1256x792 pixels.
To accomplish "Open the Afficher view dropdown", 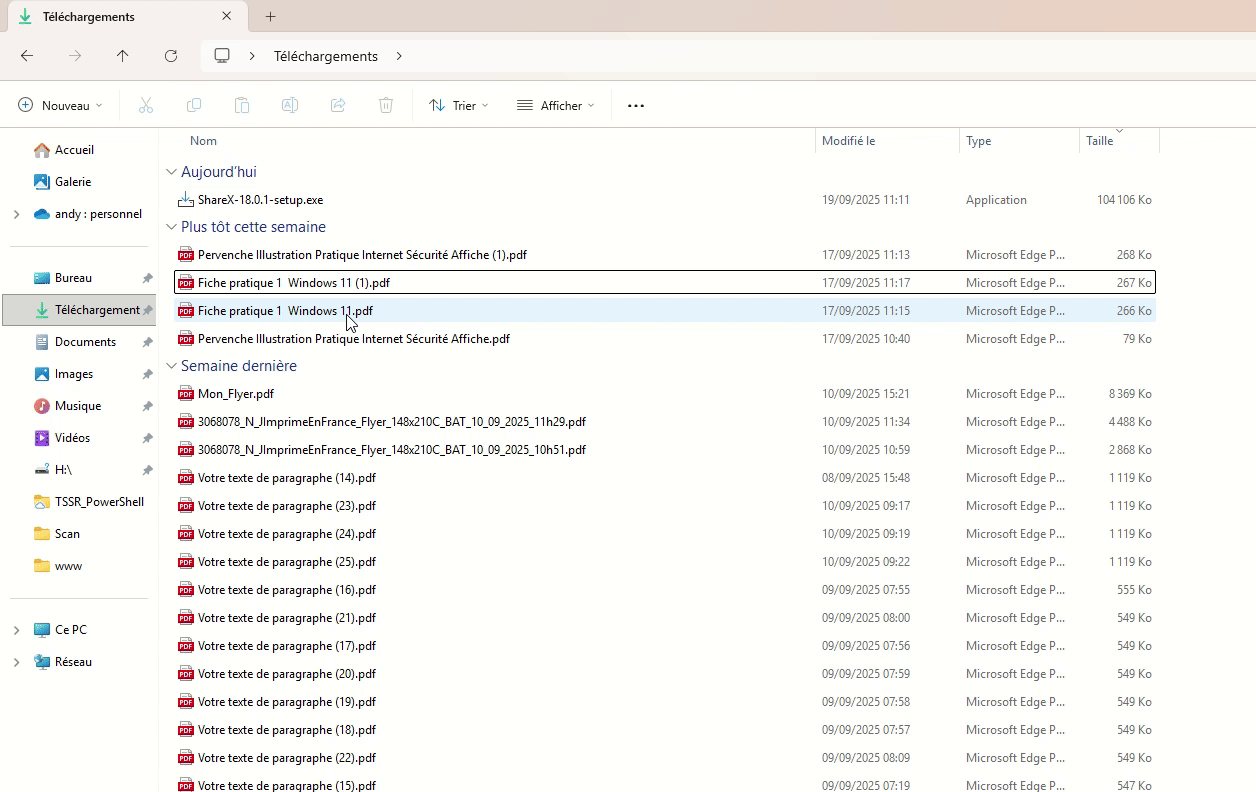I will [x=555, y=105].
